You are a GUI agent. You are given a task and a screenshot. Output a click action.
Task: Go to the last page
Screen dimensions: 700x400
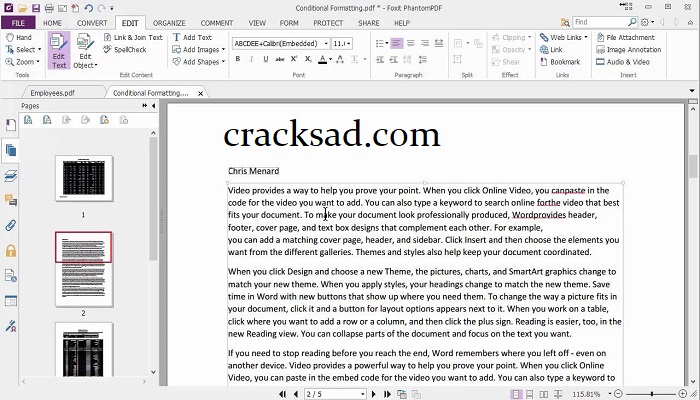(x=387, y=394)
